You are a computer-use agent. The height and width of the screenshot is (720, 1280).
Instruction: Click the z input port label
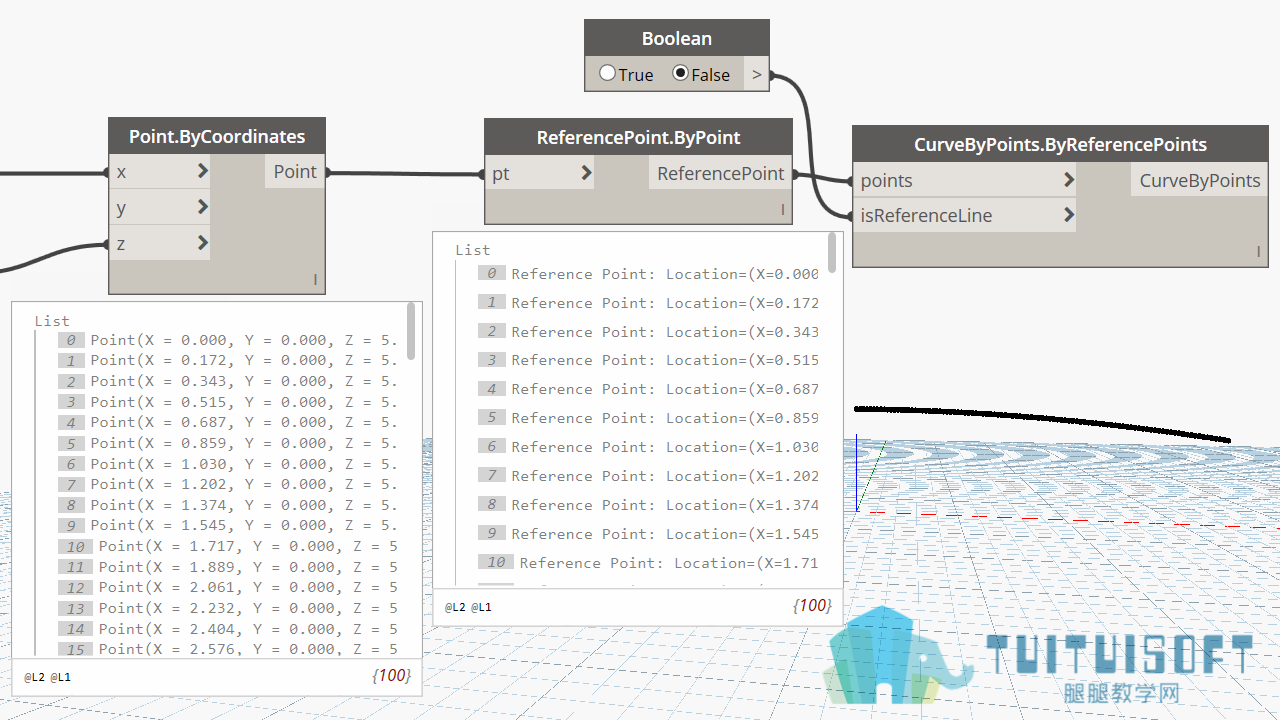121,244
